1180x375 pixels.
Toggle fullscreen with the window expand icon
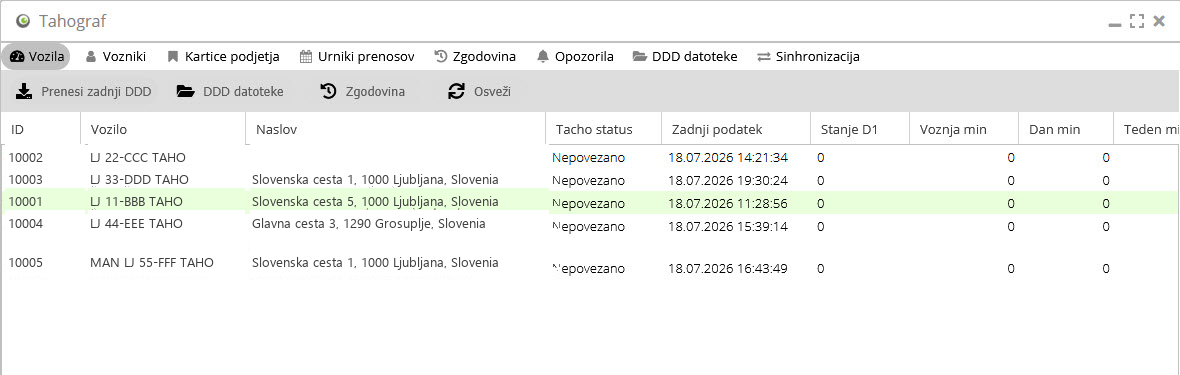(1137, 21)
